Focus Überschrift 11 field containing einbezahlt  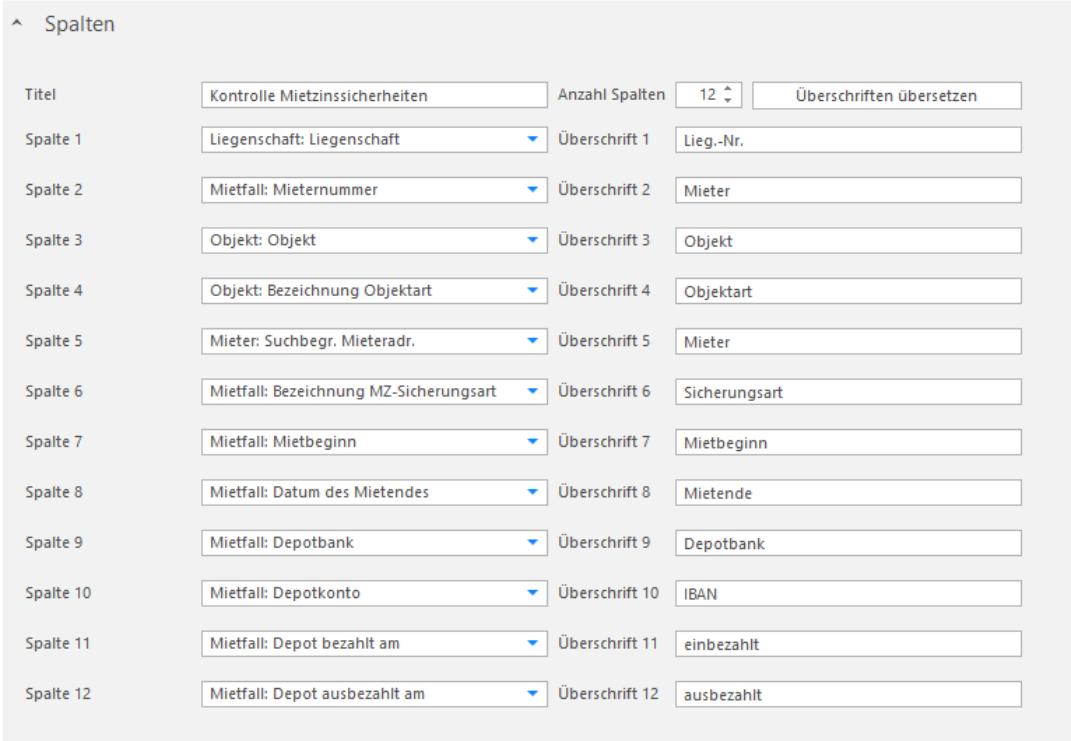(x=848, y=644)
